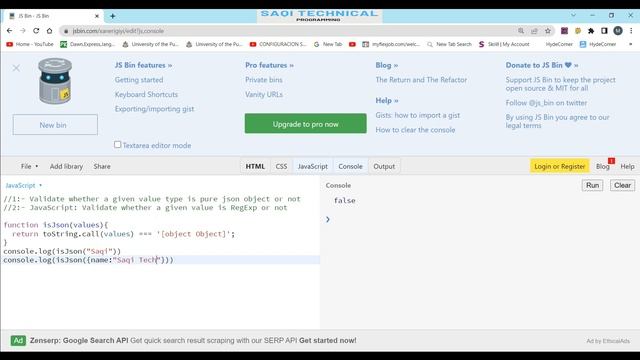This screenshot has width=640, height=360.
Task: Open the Add library menu
Action: (x=66, y=166)
